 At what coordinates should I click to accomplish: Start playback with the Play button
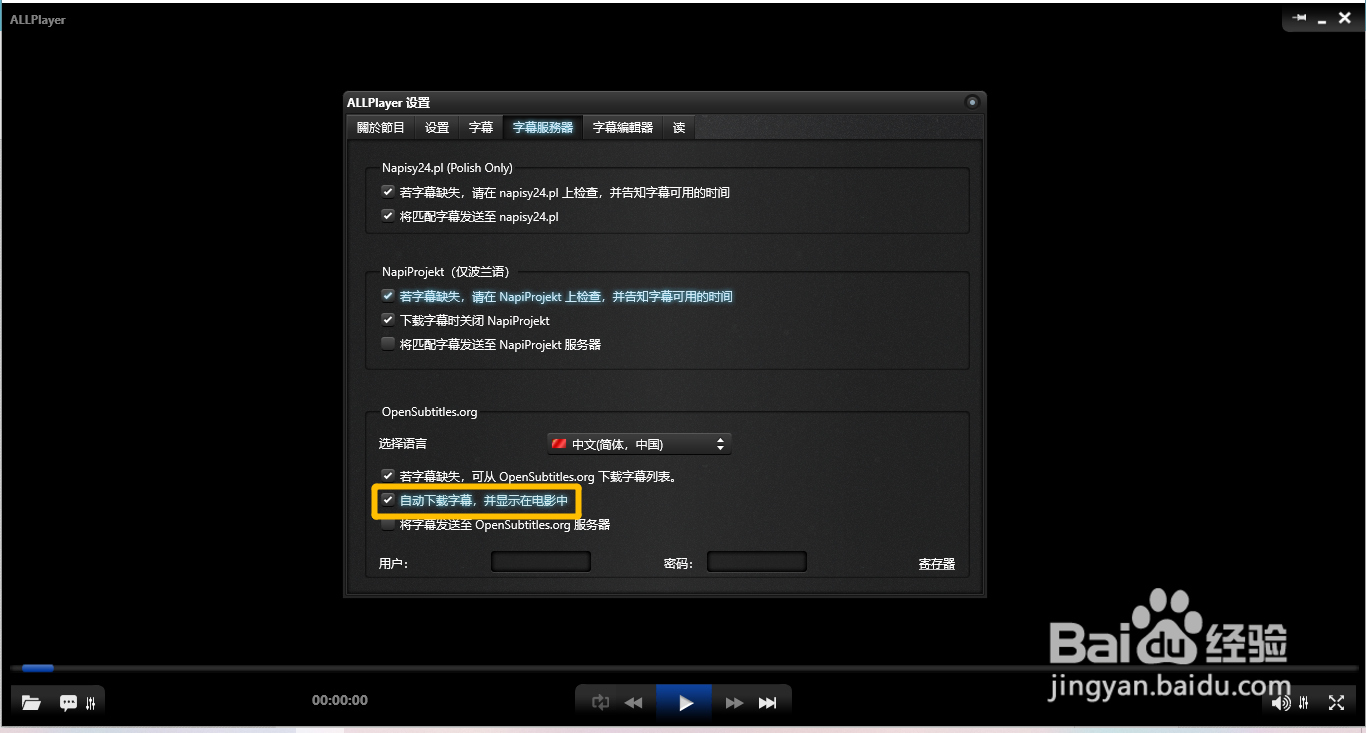[x=685, y=703]
